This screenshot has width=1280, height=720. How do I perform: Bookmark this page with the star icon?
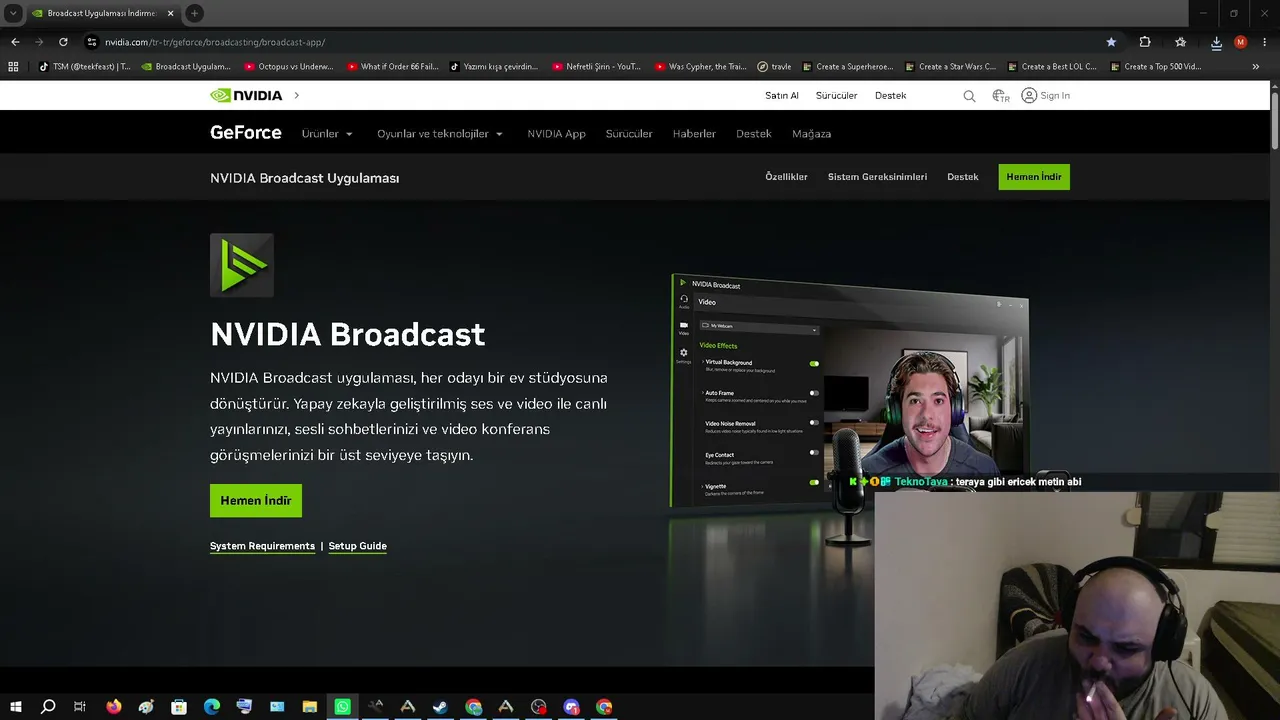[1111, 42]
